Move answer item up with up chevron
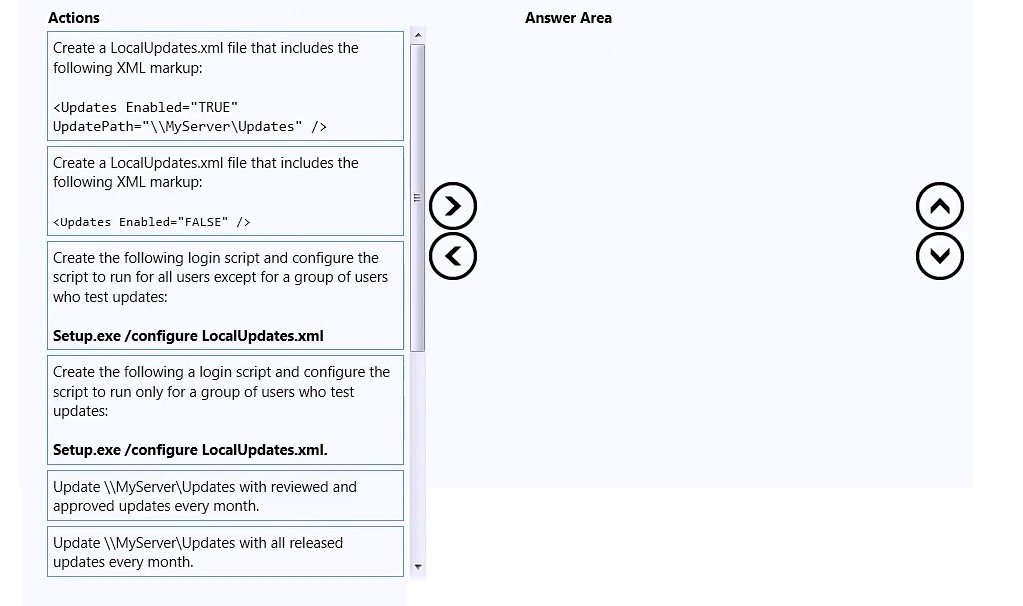1023x606 pixels. 939,206
